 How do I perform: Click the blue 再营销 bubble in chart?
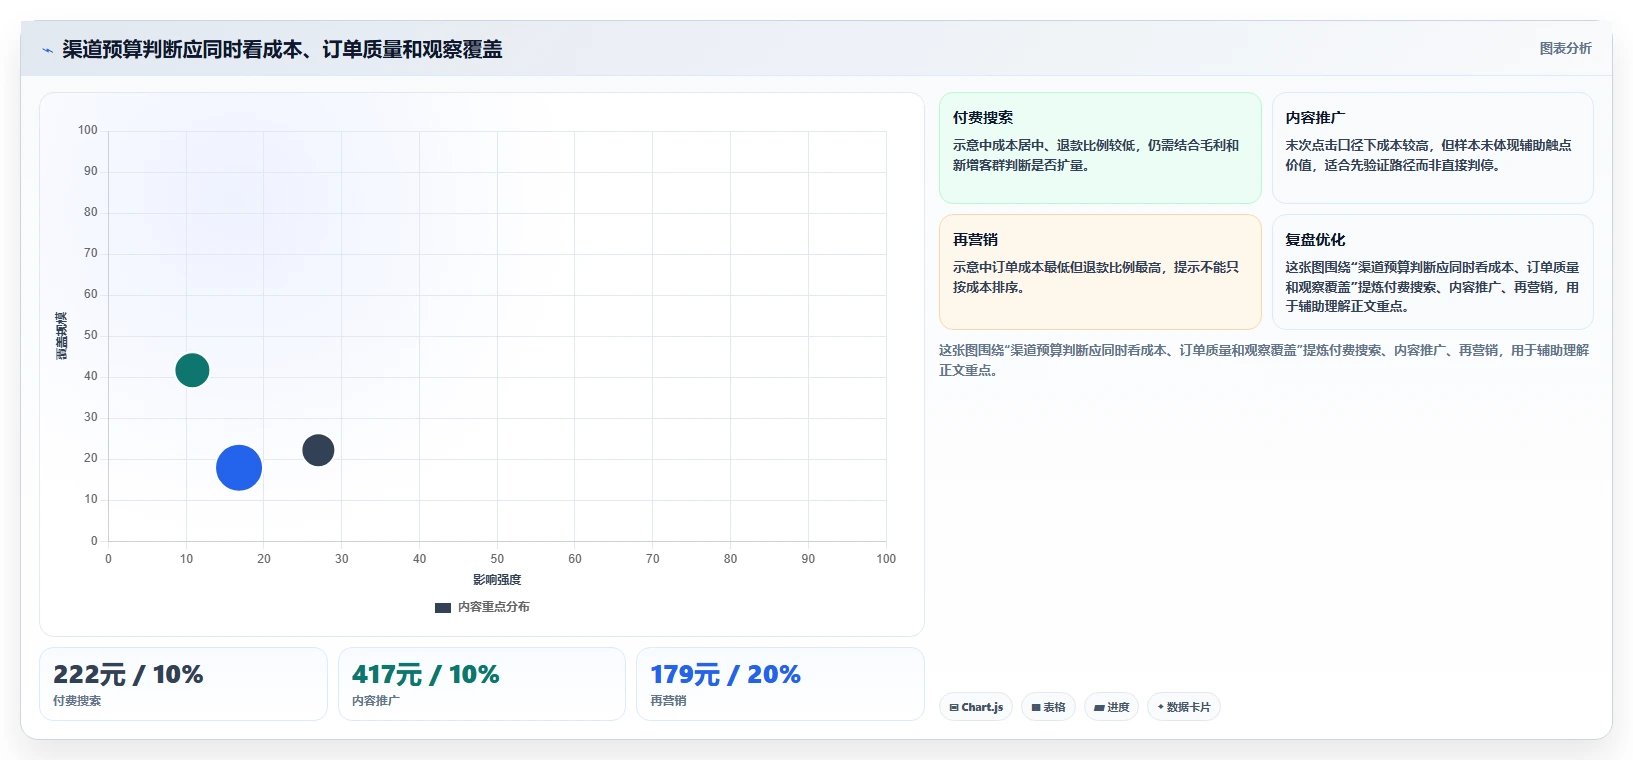pyautogui.click(x=239, y=468)
